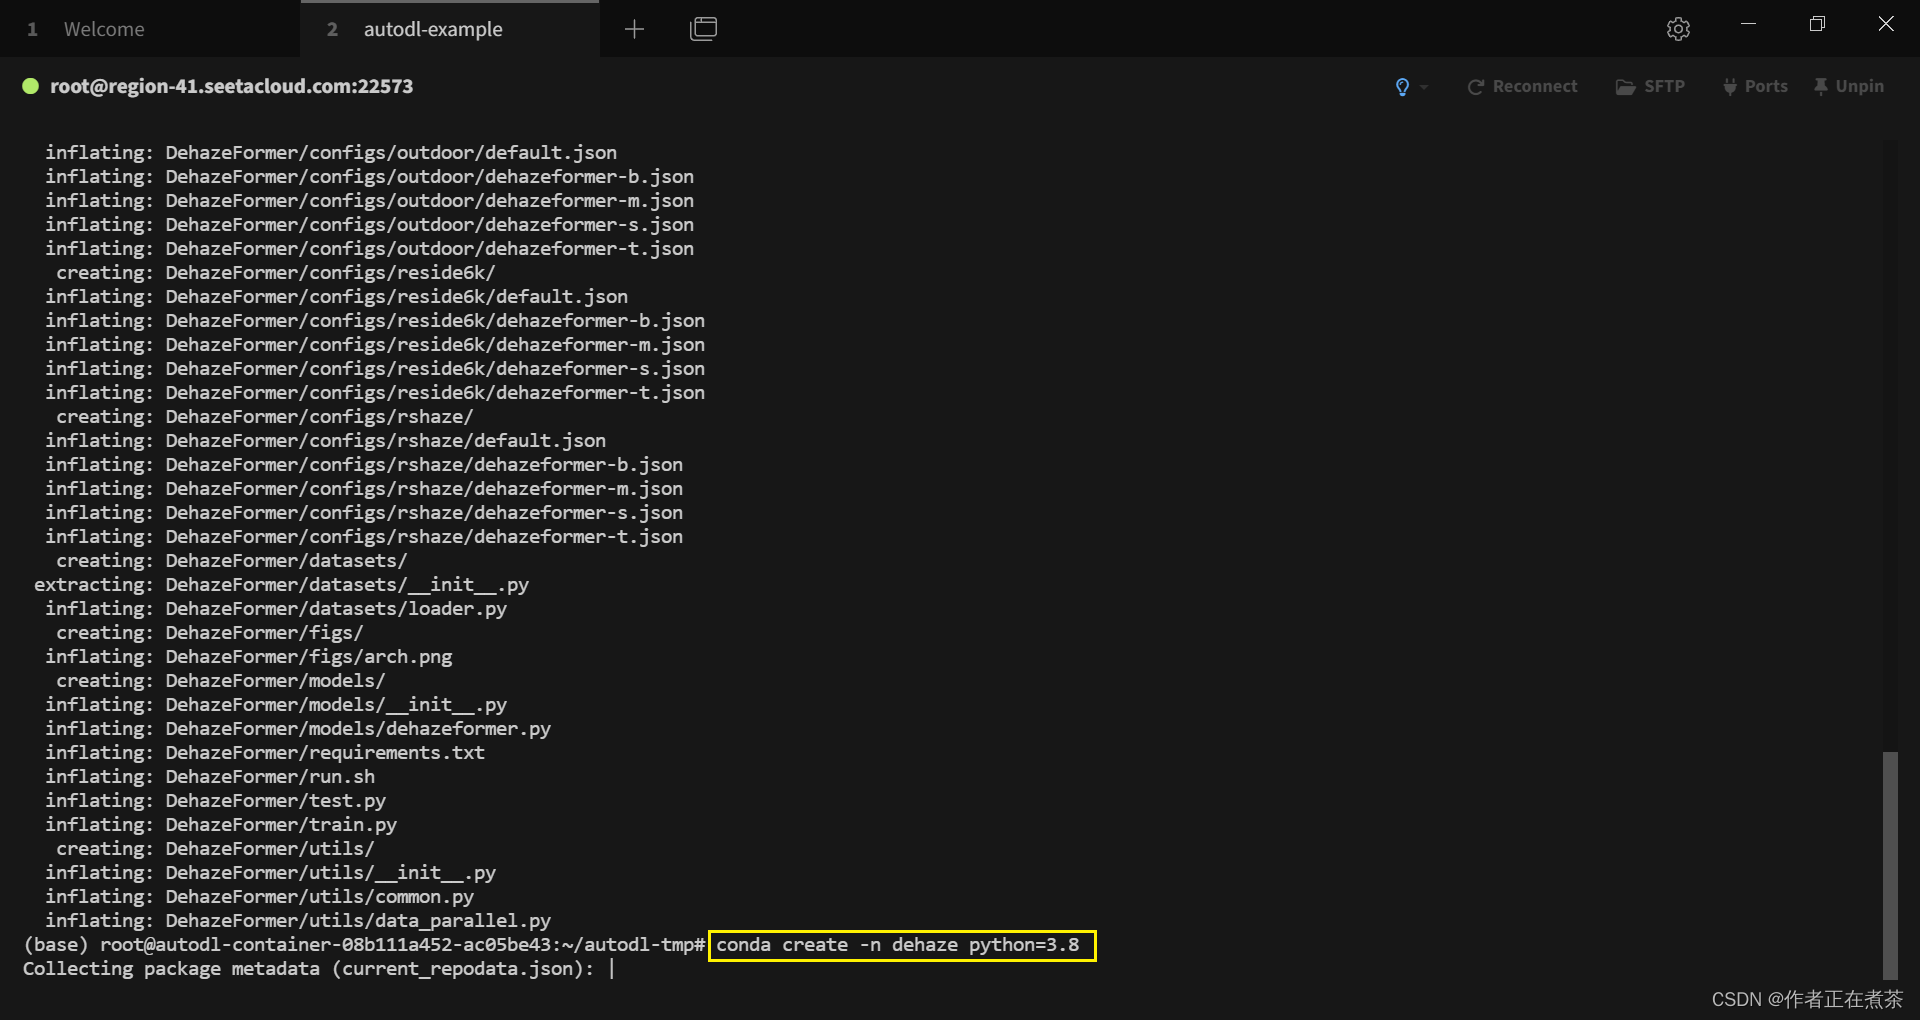Click the terminal cursor after Collecting package metadata
Image resolution: width=1920 pixels, height=1020 pixels.
click(x=612, y=969)
